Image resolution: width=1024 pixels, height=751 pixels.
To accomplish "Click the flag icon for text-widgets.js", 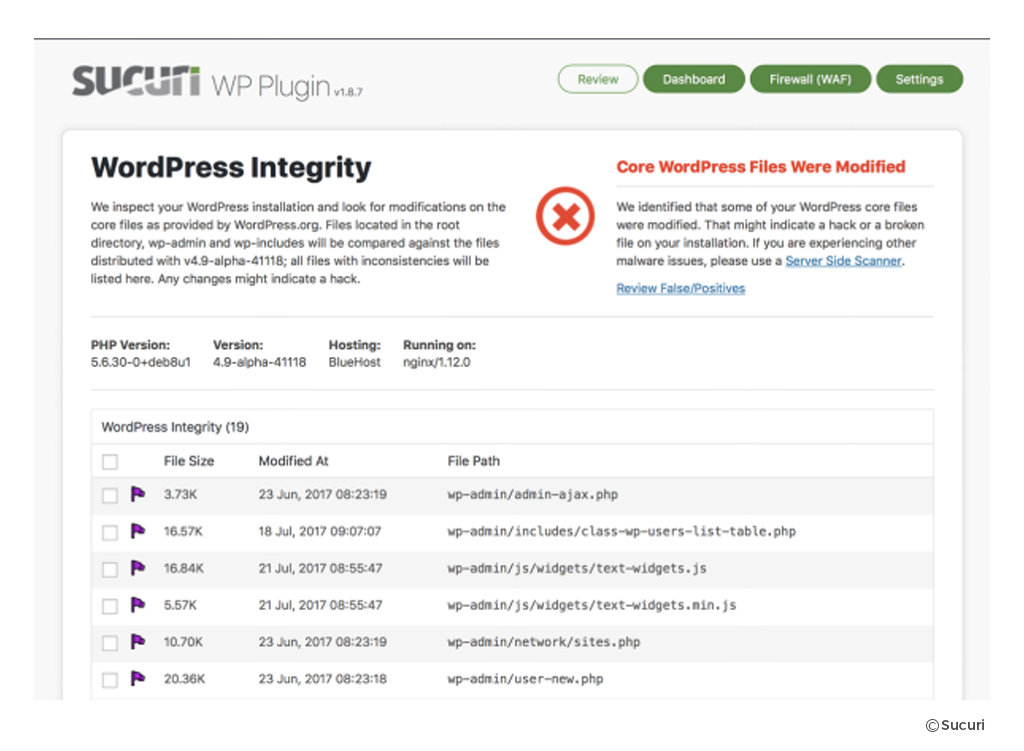I will click(x=138, y=568).
